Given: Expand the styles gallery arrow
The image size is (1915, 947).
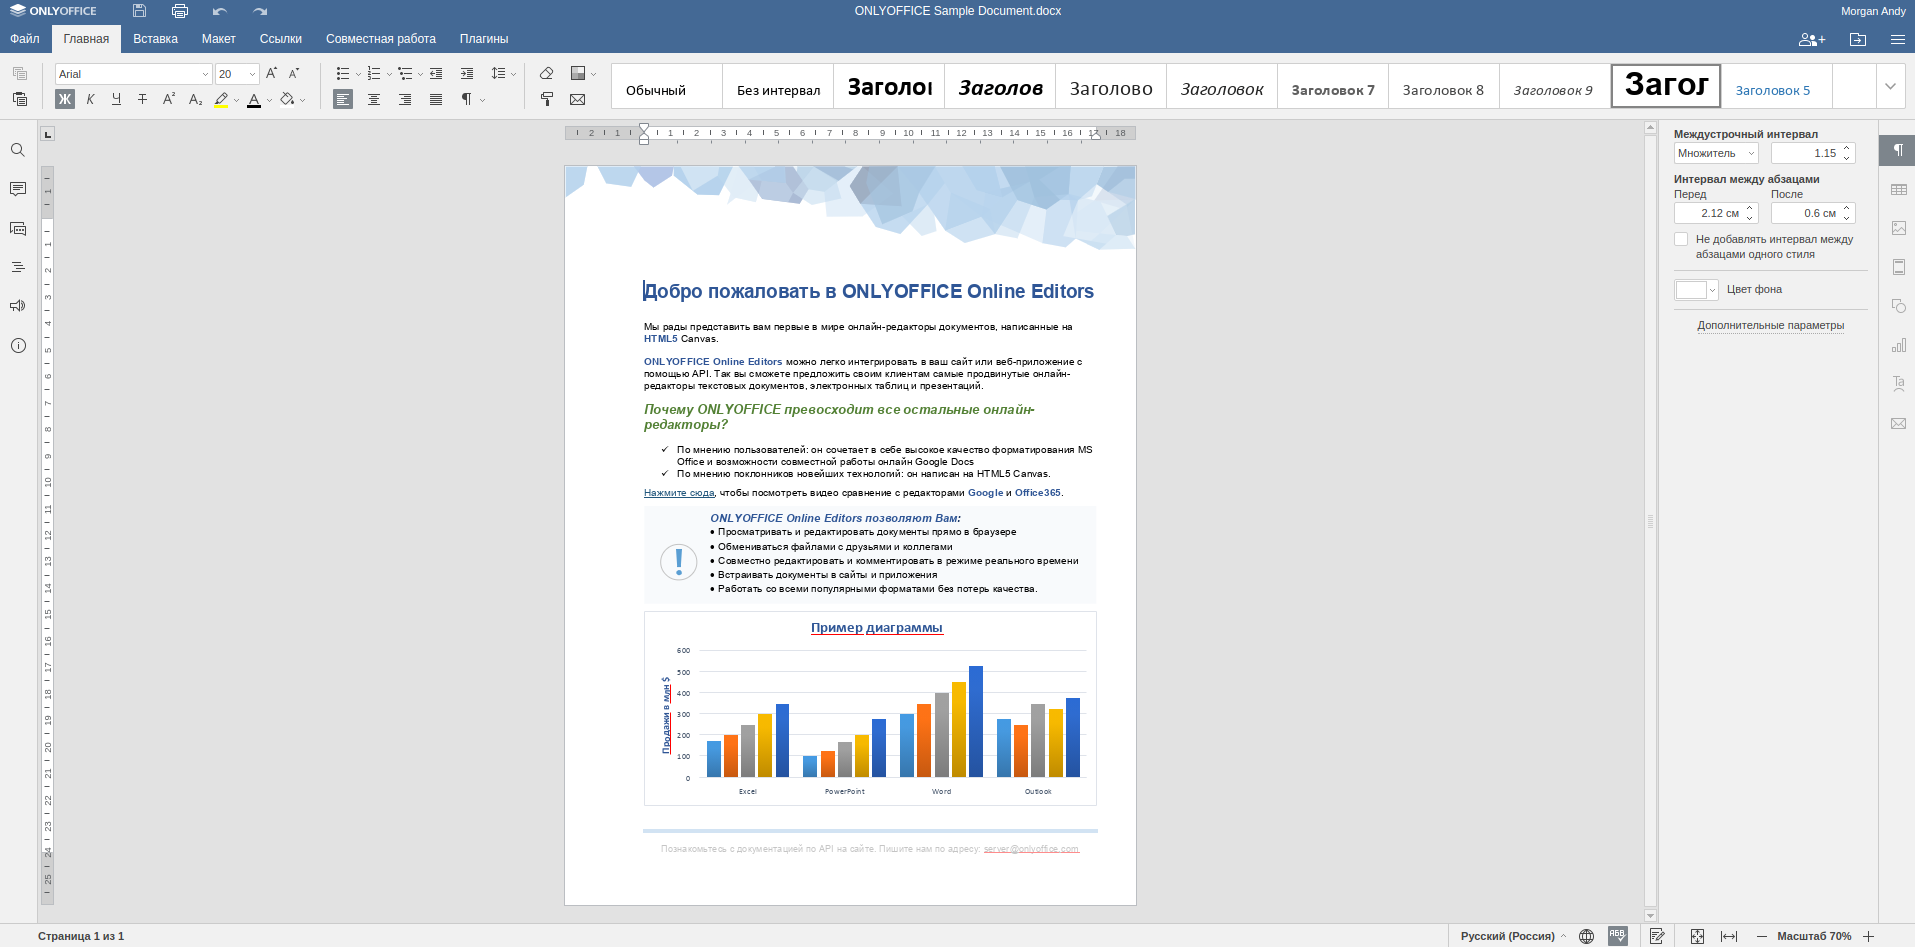Looking at the screenshot, I should pos(1890,86).
